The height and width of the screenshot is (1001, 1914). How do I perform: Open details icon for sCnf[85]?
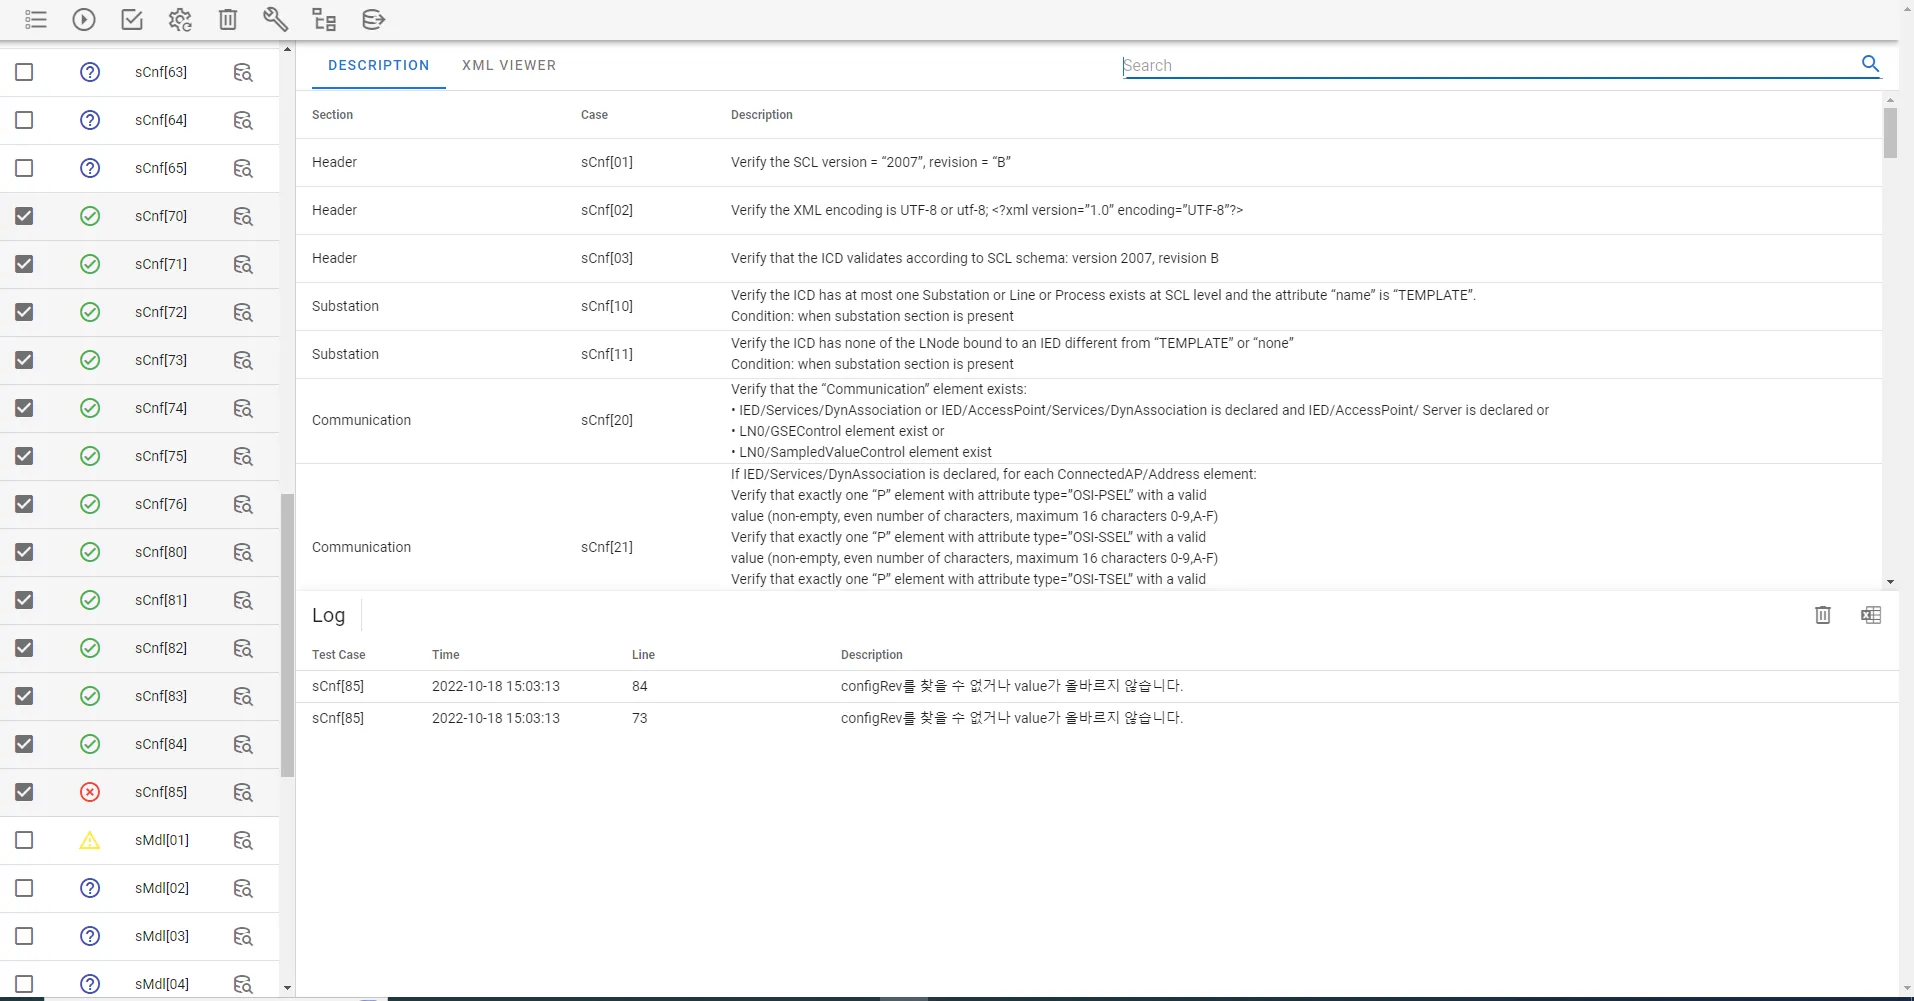(243, 792)
